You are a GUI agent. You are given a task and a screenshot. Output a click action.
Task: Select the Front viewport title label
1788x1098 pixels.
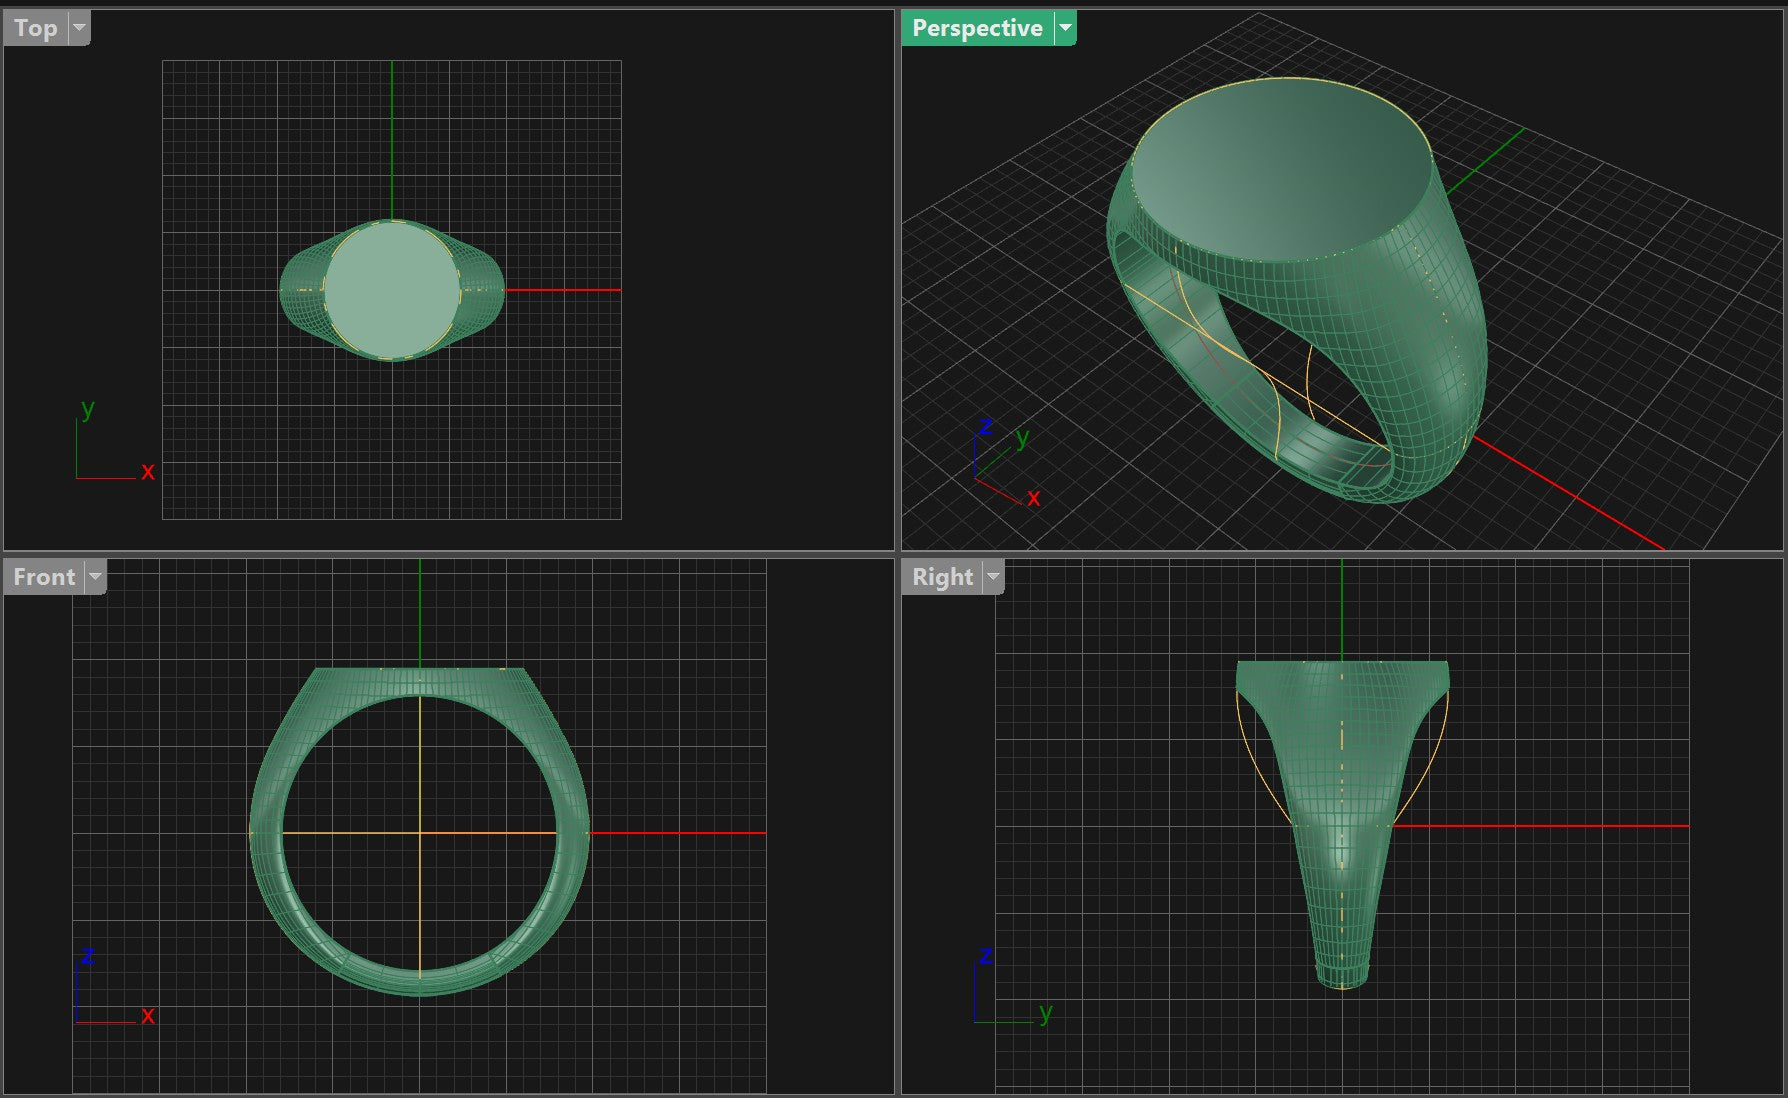pyautogui.click(x=44, y=577)
